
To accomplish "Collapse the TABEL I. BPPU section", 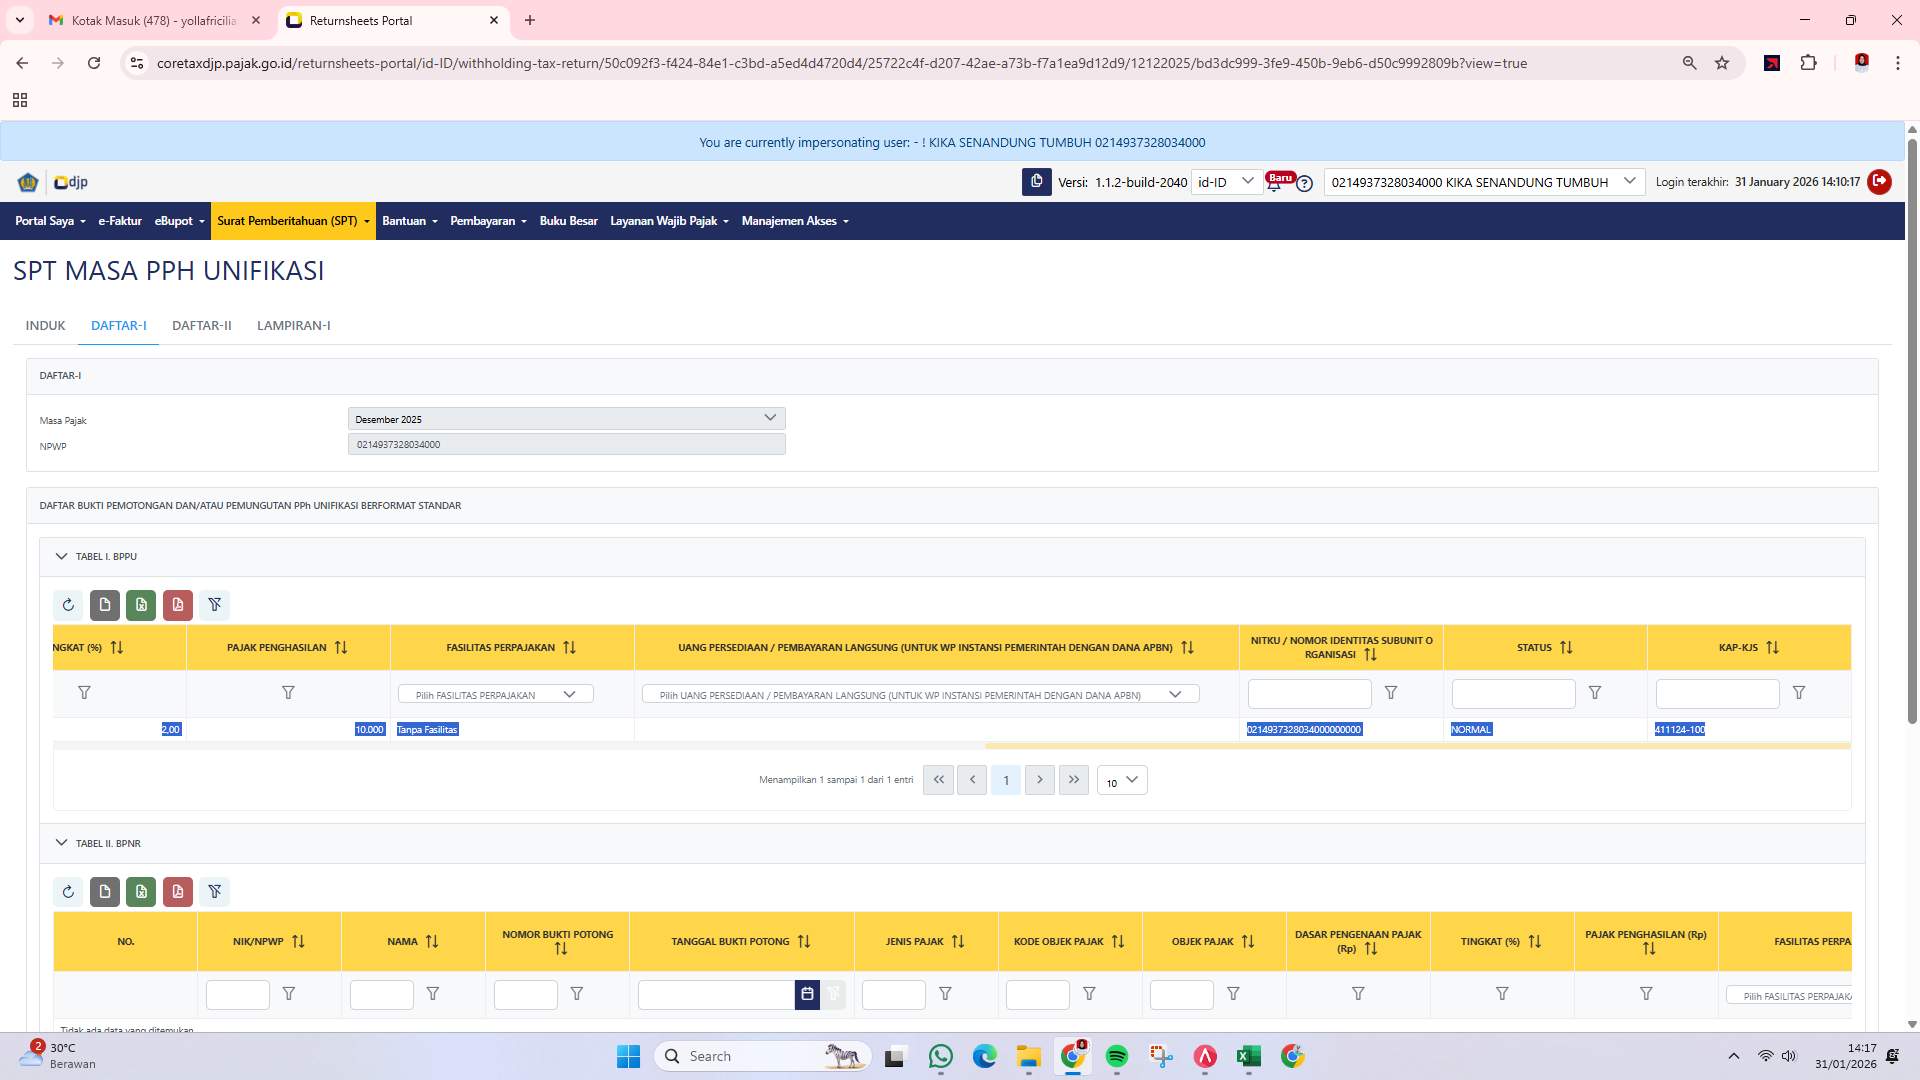I will [x=61, y=556].
